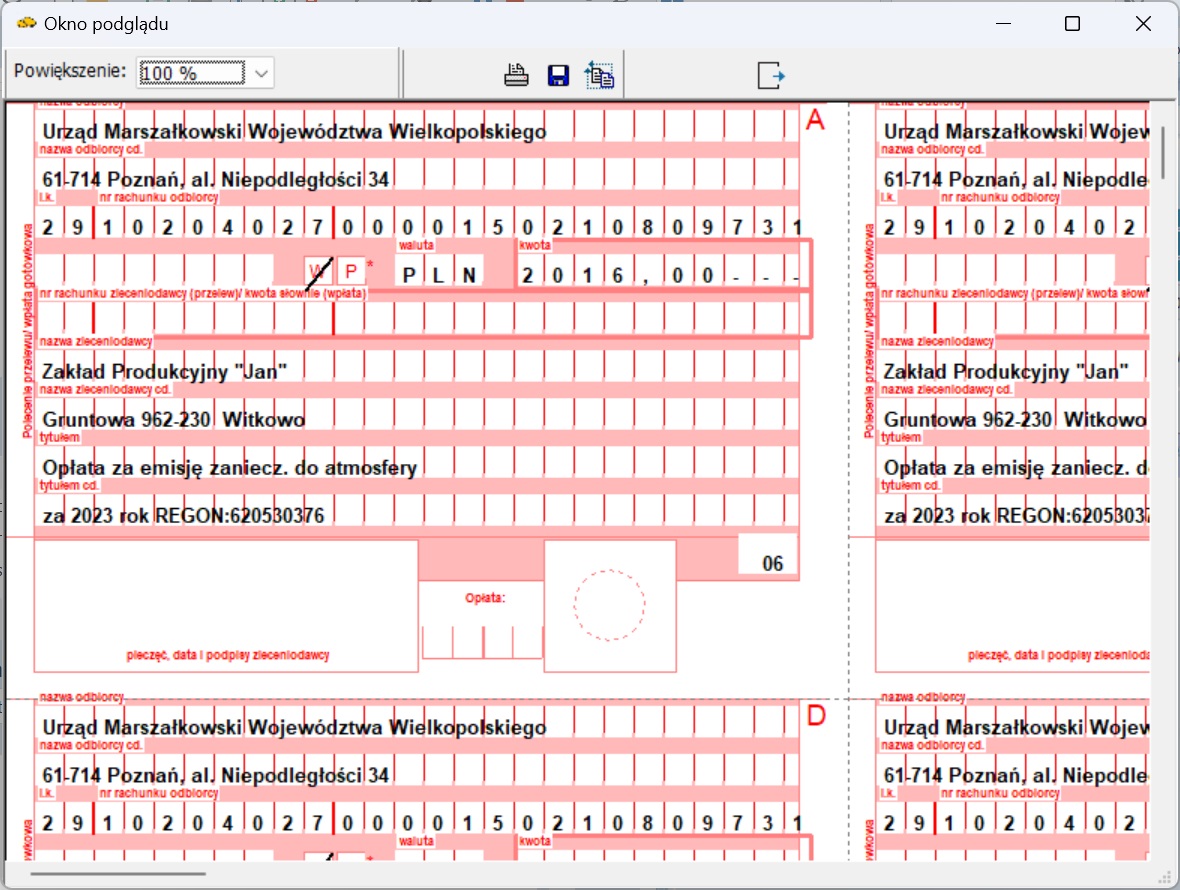The height and width of the screenshot is (890, 1180).
Task: Copy the preview pages to clipboard
Action: (x=599, y=75)
